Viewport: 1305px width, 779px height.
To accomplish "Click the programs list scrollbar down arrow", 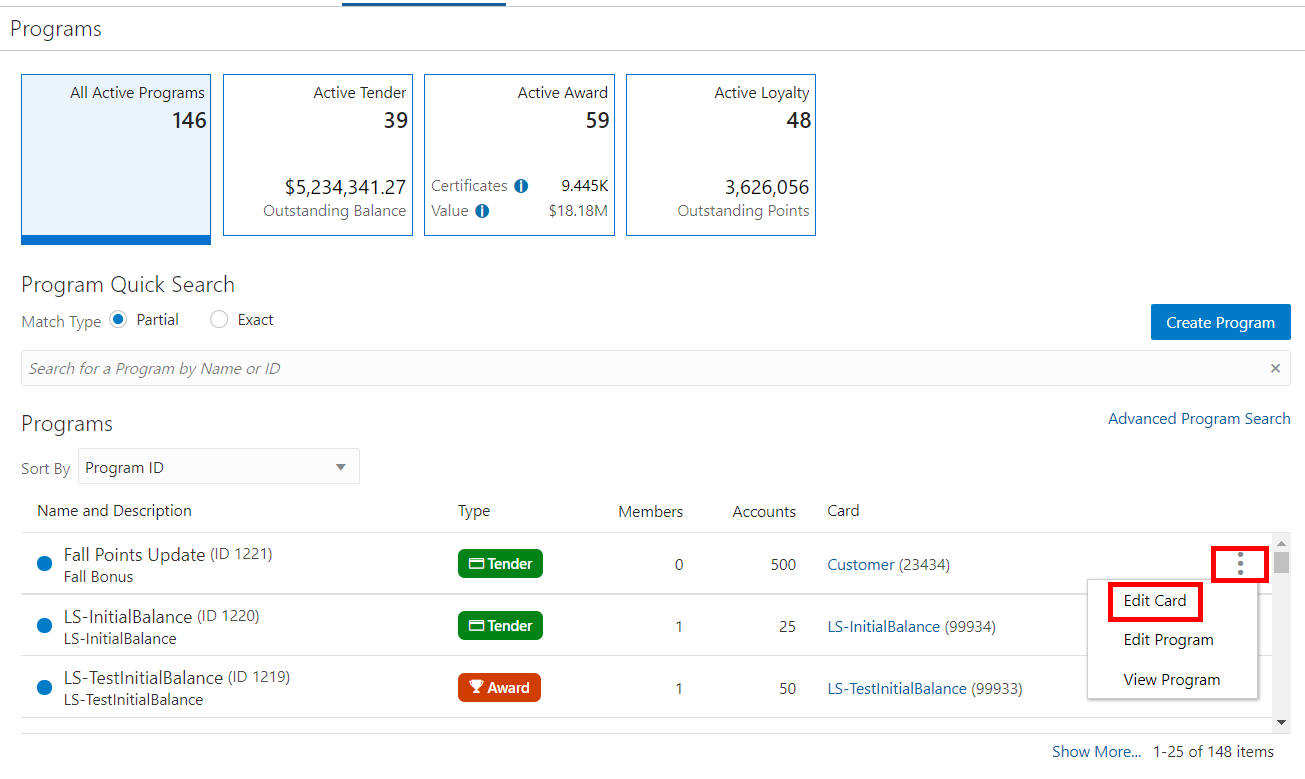I will [x=1281, y=721].
